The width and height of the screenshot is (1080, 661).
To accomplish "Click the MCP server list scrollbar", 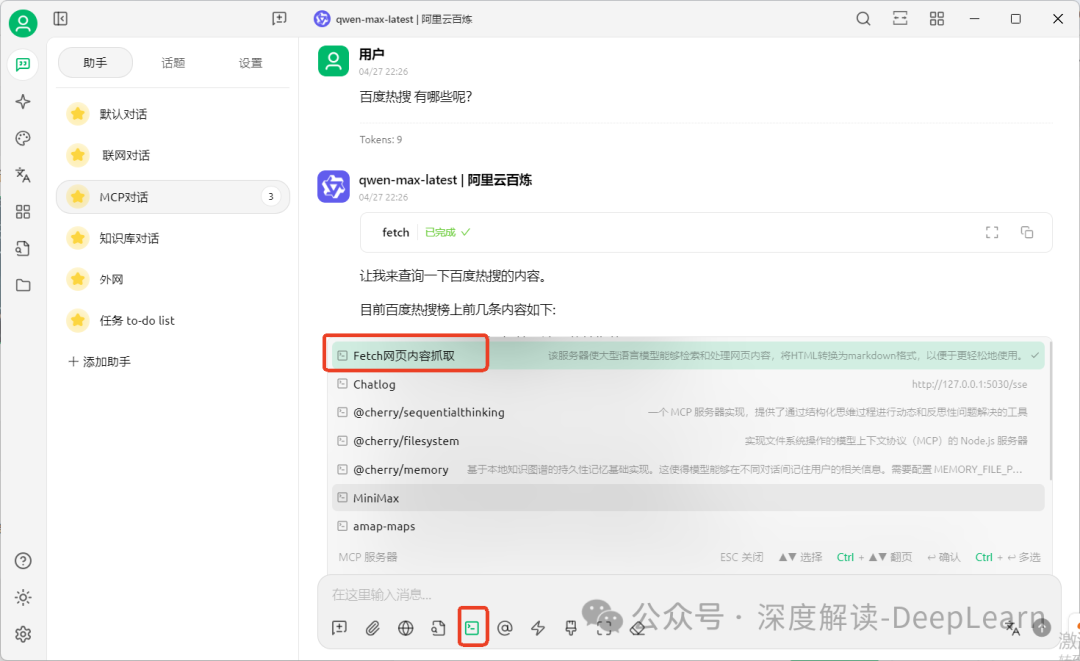I will pos(1050,413).
